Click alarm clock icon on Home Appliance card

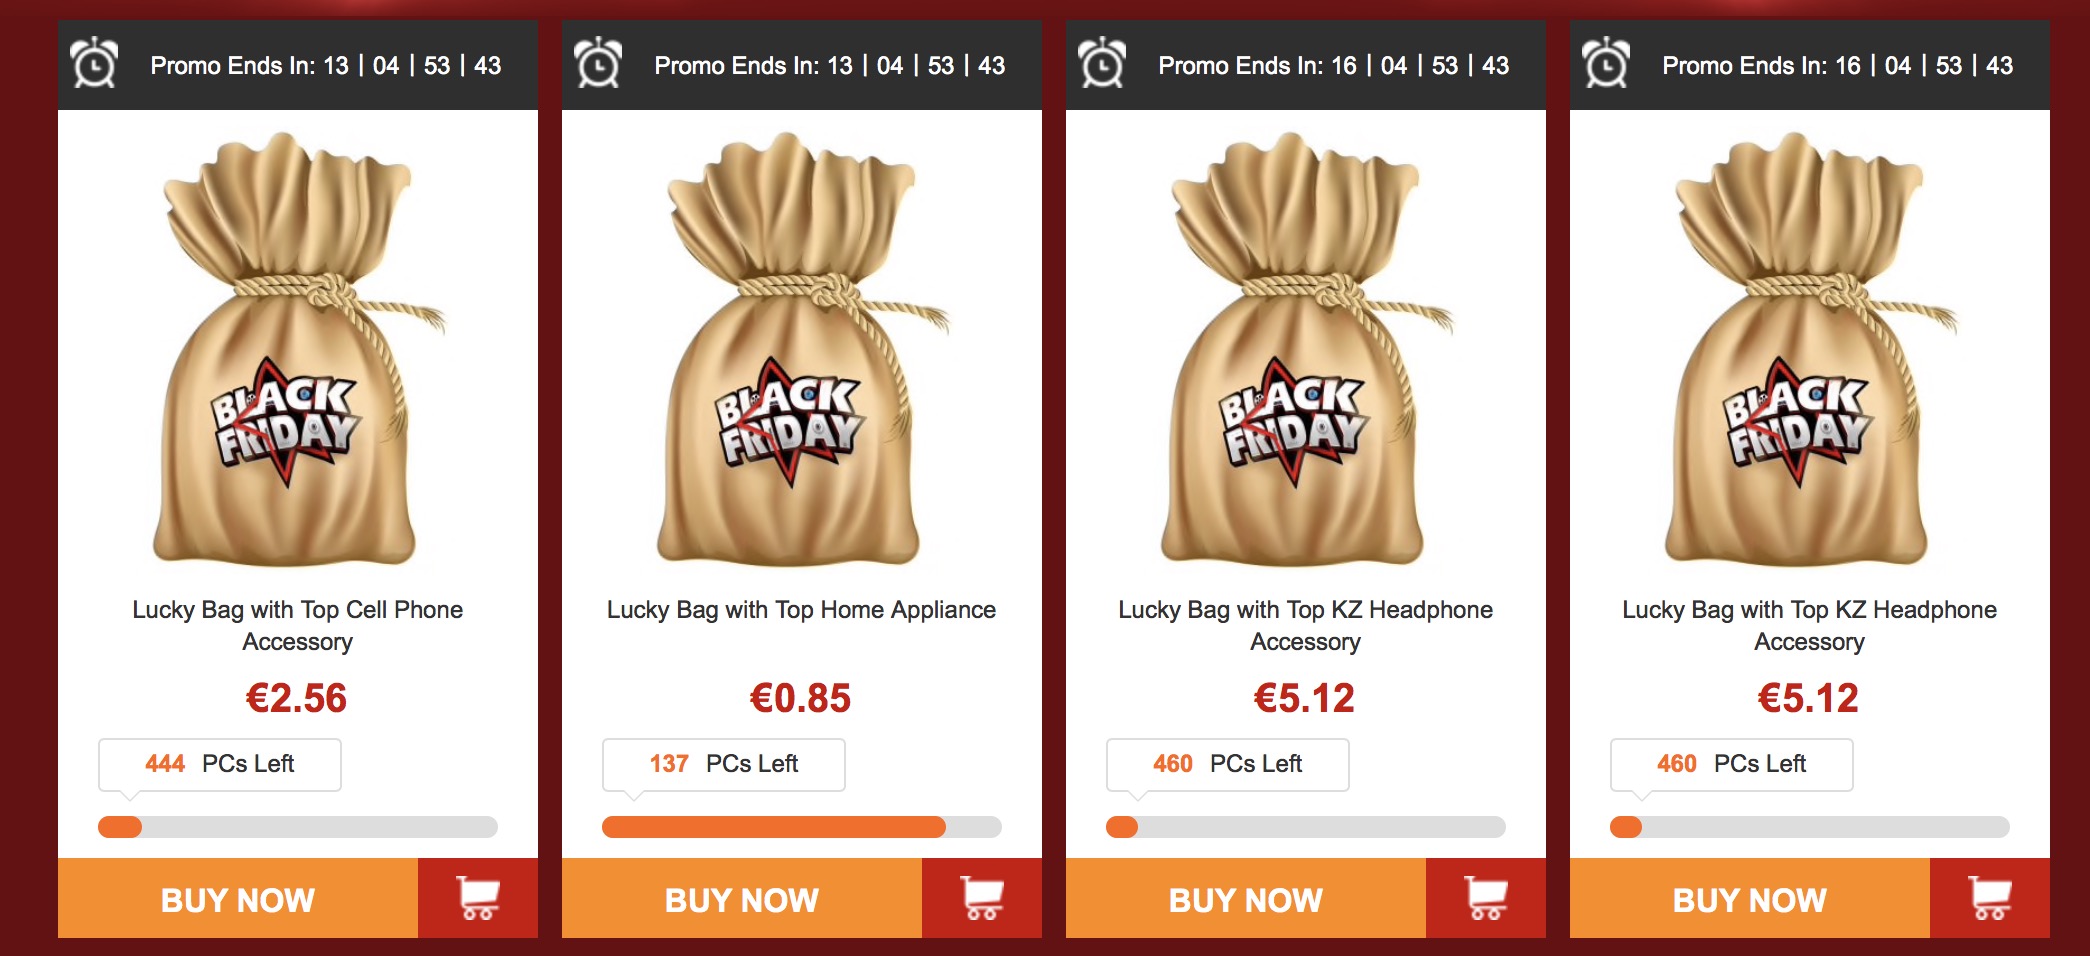[599, 63]
